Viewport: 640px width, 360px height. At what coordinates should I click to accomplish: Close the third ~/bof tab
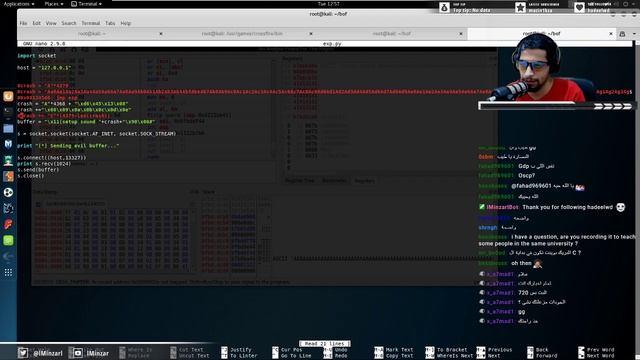point(461,34)
